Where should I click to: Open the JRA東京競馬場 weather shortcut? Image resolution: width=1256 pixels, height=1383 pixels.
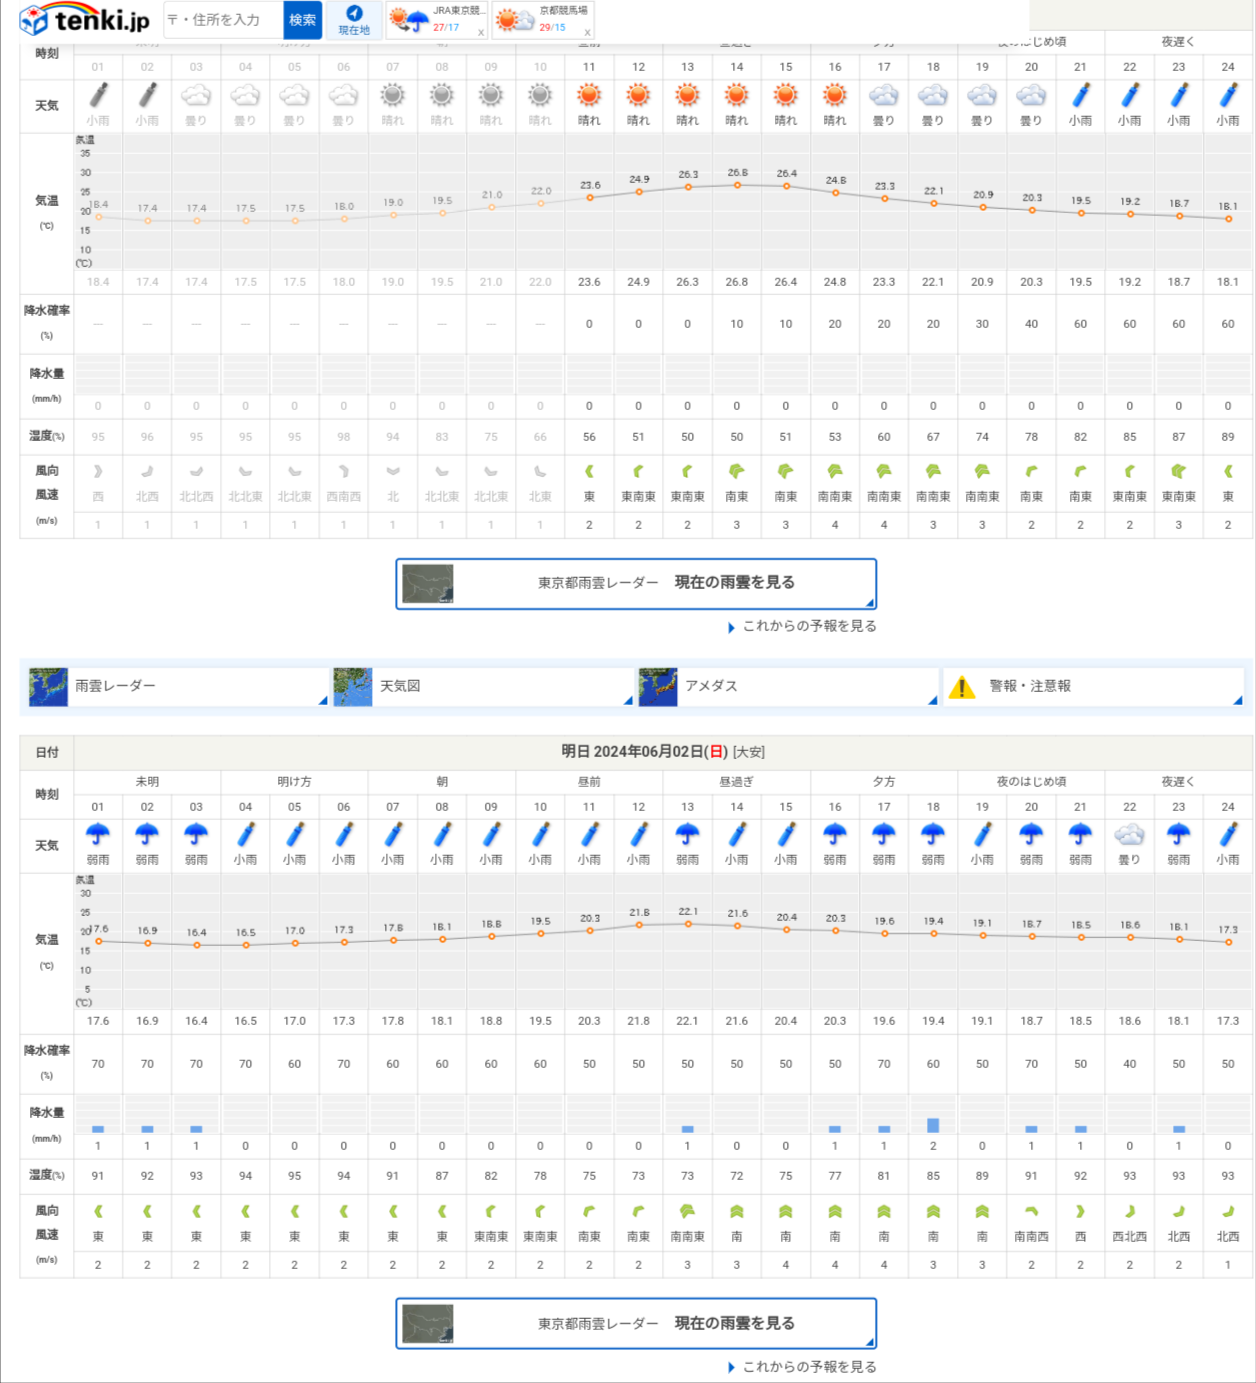click(436, 19)
